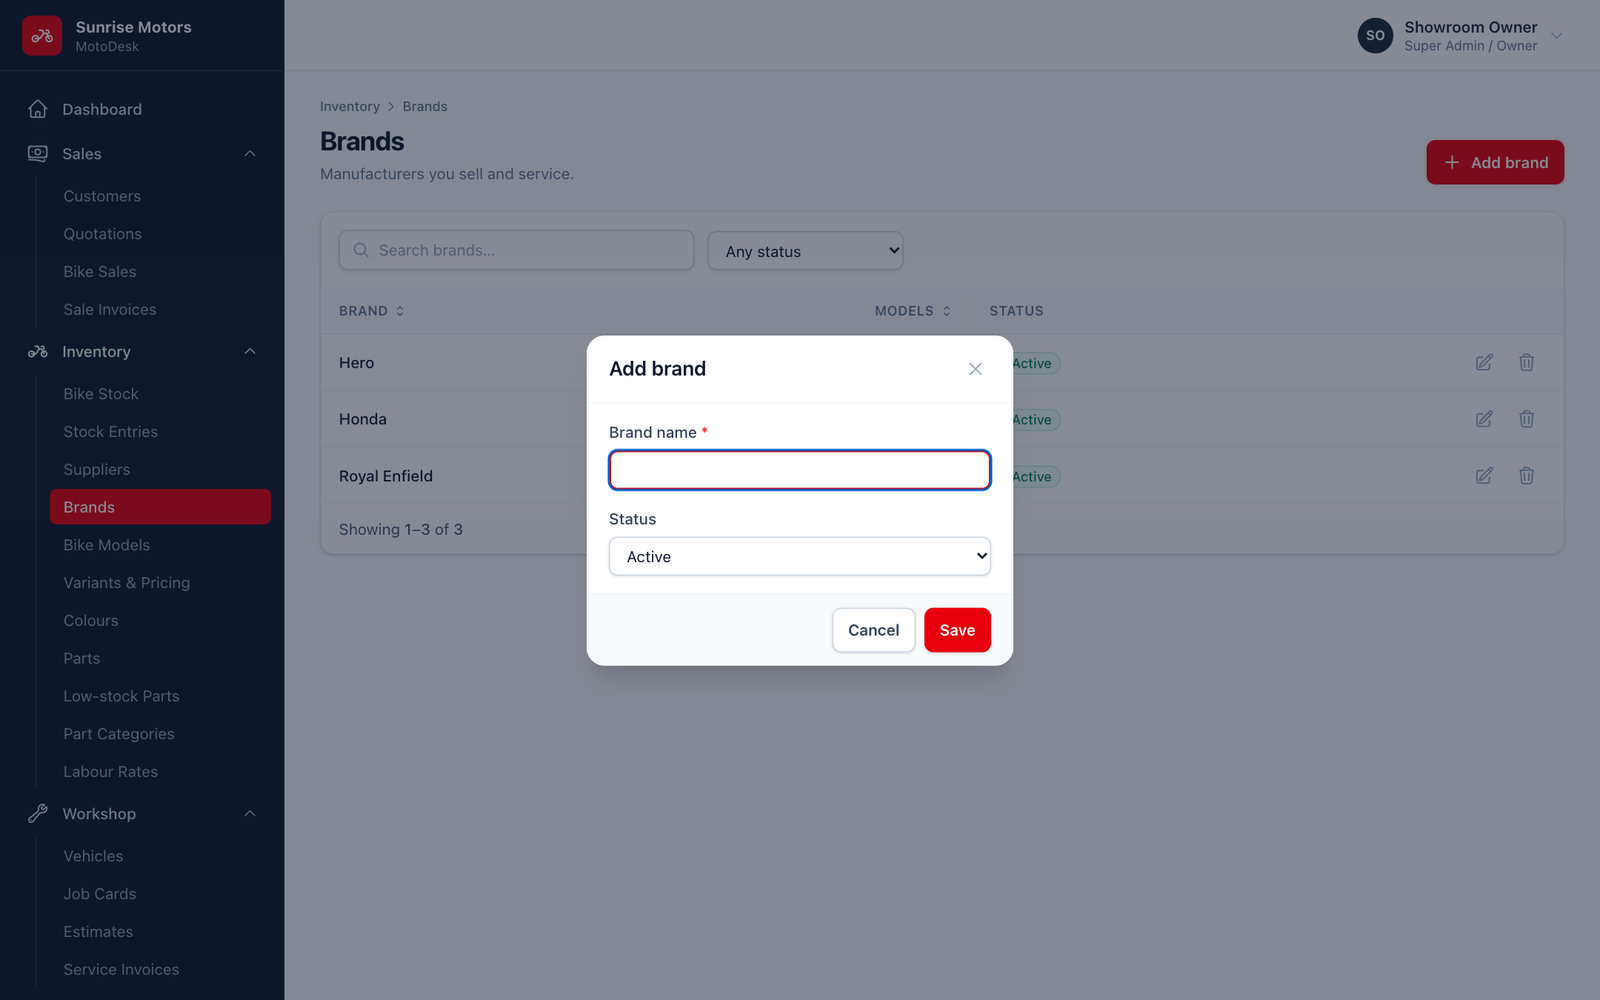Open Variants & Pricing page

coord(126,583)
